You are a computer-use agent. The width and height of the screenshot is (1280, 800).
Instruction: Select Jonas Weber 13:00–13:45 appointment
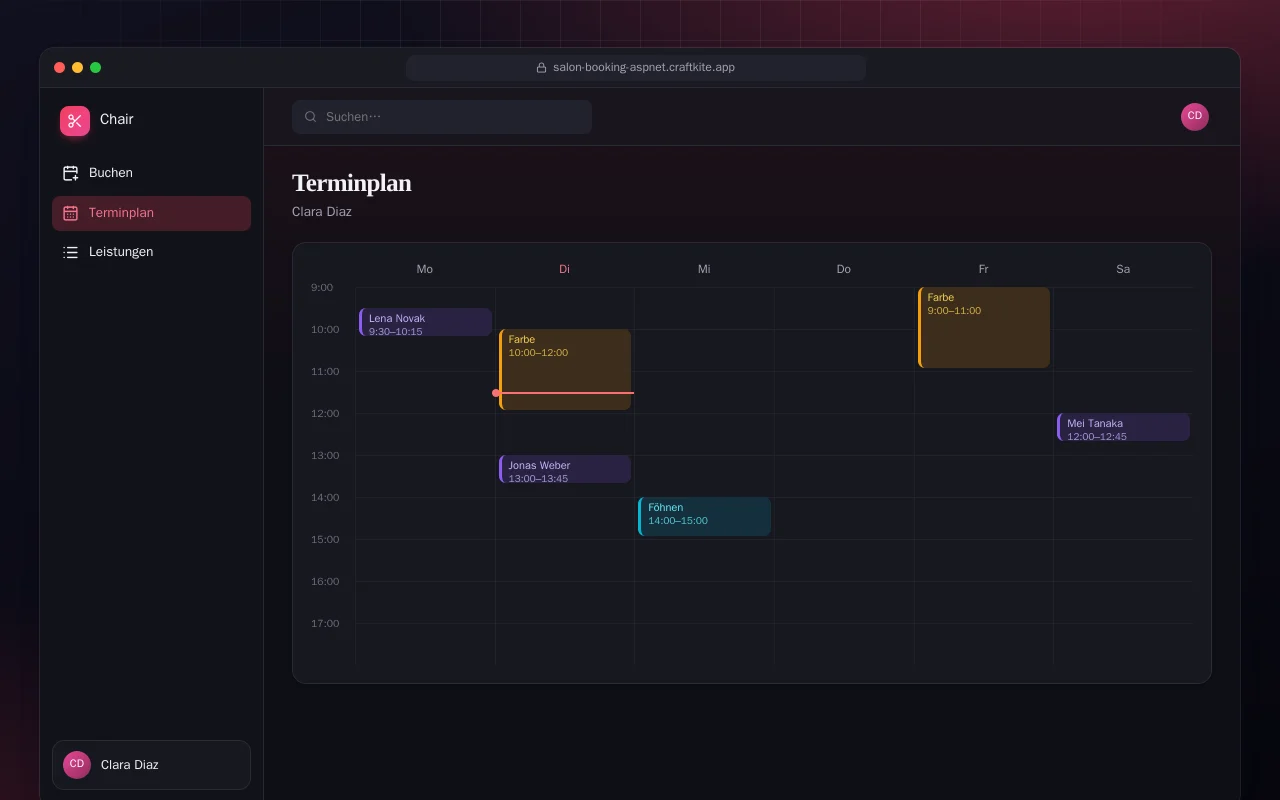click(565, 469)
